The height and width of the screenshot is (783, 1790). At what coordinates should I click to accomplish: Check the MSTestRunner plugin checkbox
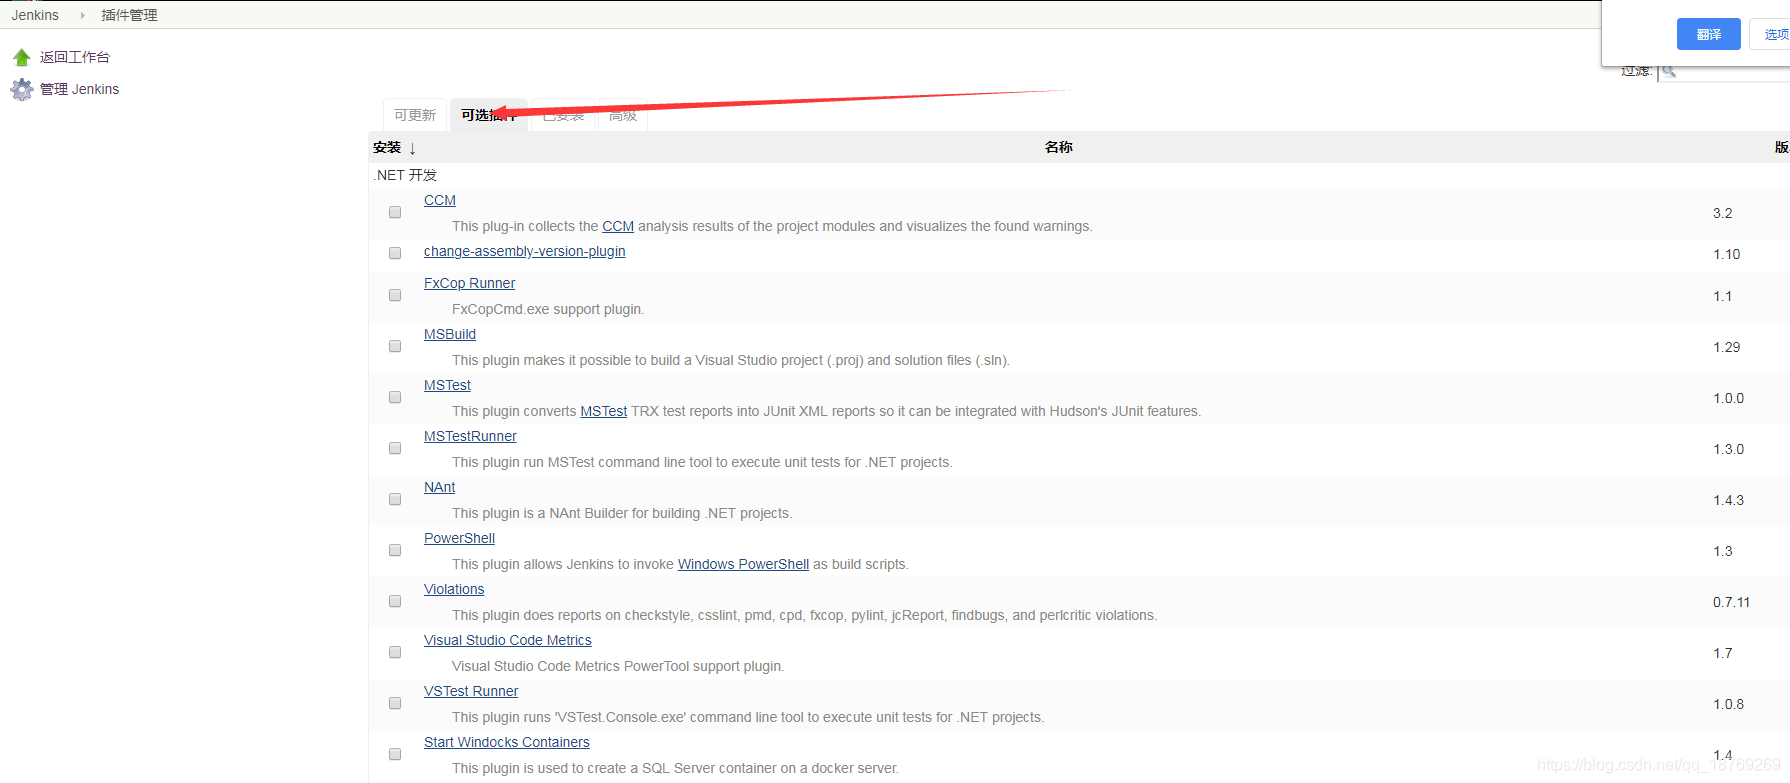pyautogui.click(x=395, y=448)
